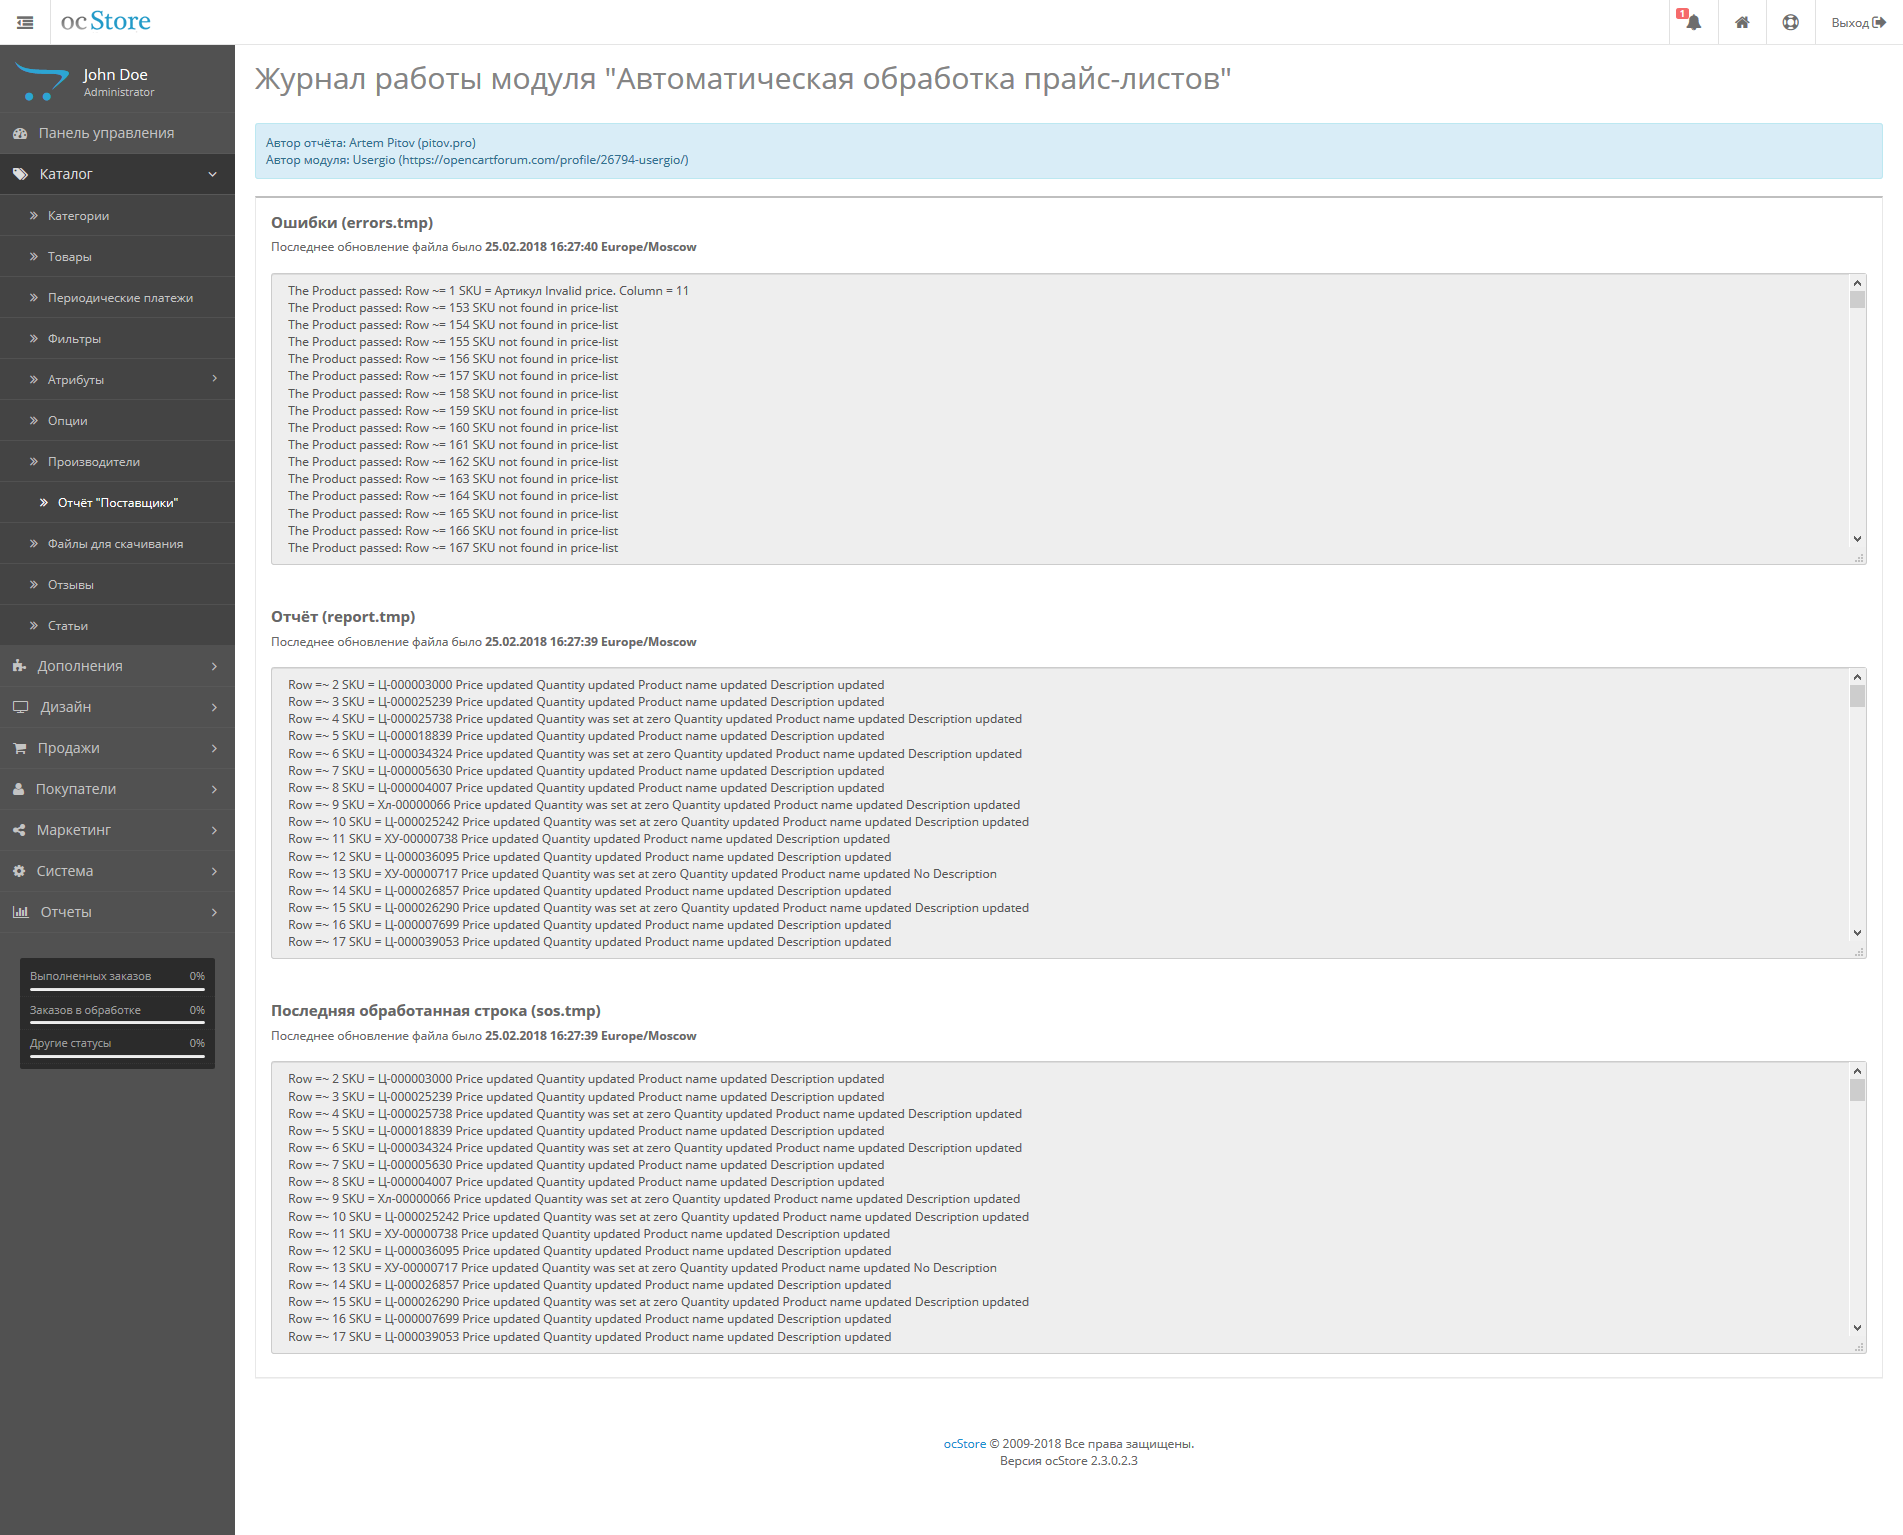The image size is (1903, 1535).
Task: Click scroll-down arrow in errors.tmp log
Action: 1857,539
